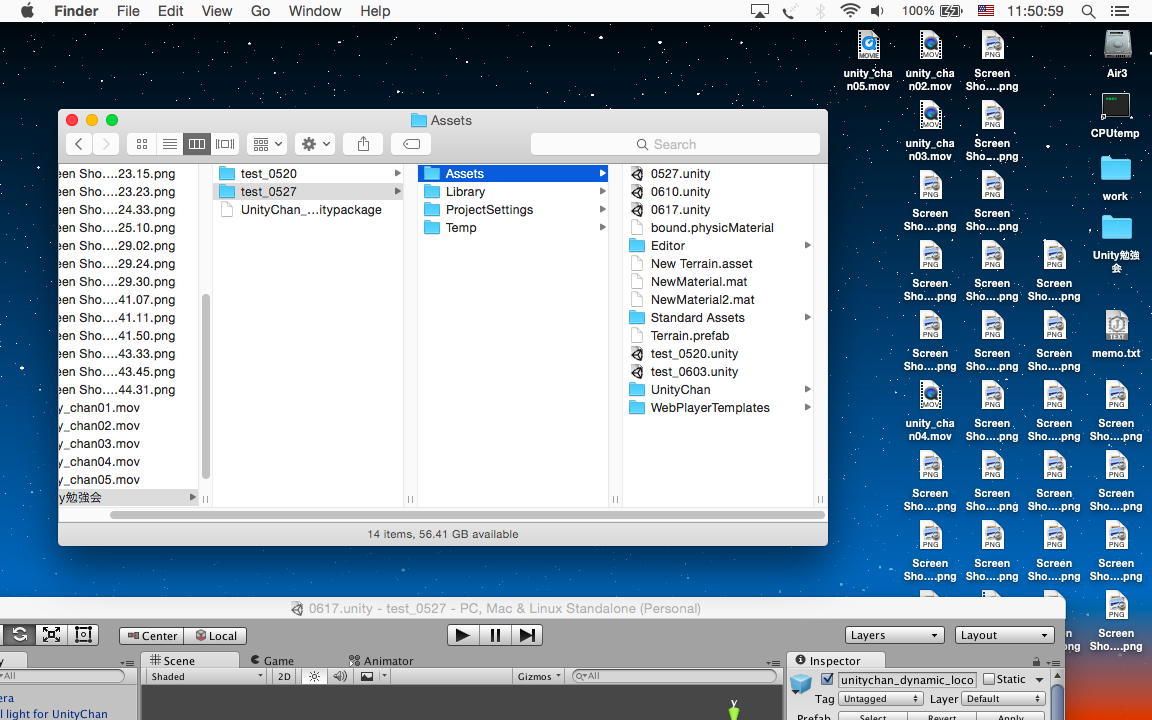Select the Rect transform tool in Unity
The height and width of the screenshot is (720, 1152).
84,635
